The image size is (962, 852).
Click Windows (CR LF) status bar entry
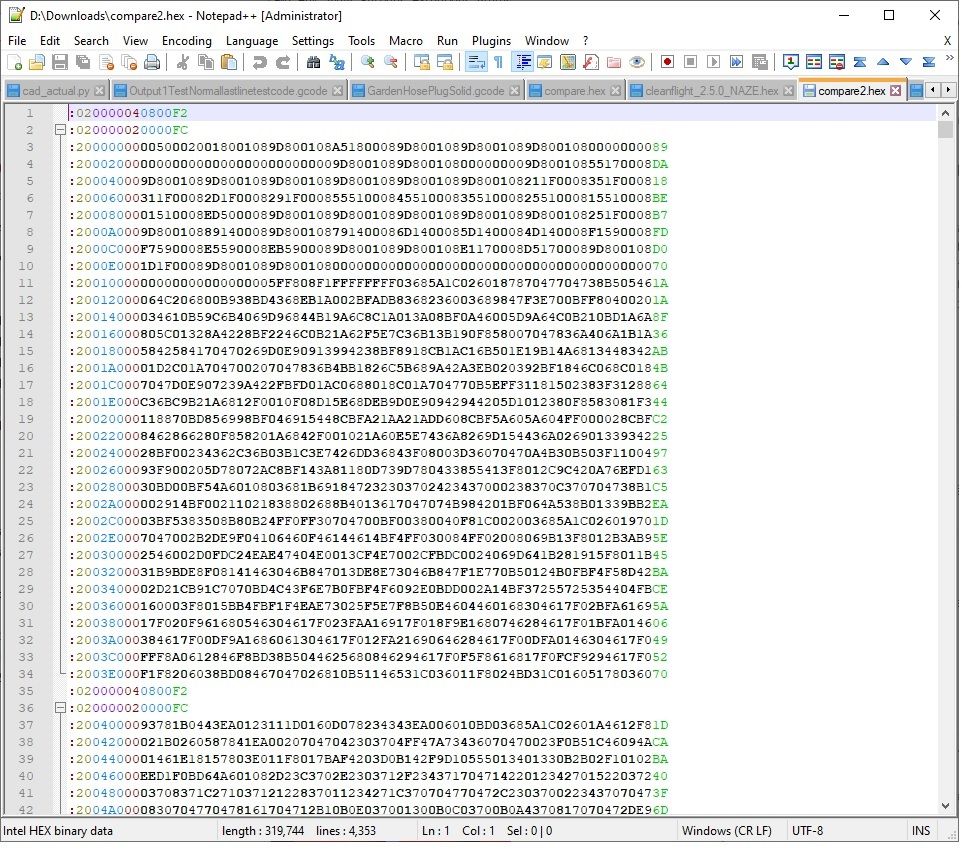[x=726, y=831]
